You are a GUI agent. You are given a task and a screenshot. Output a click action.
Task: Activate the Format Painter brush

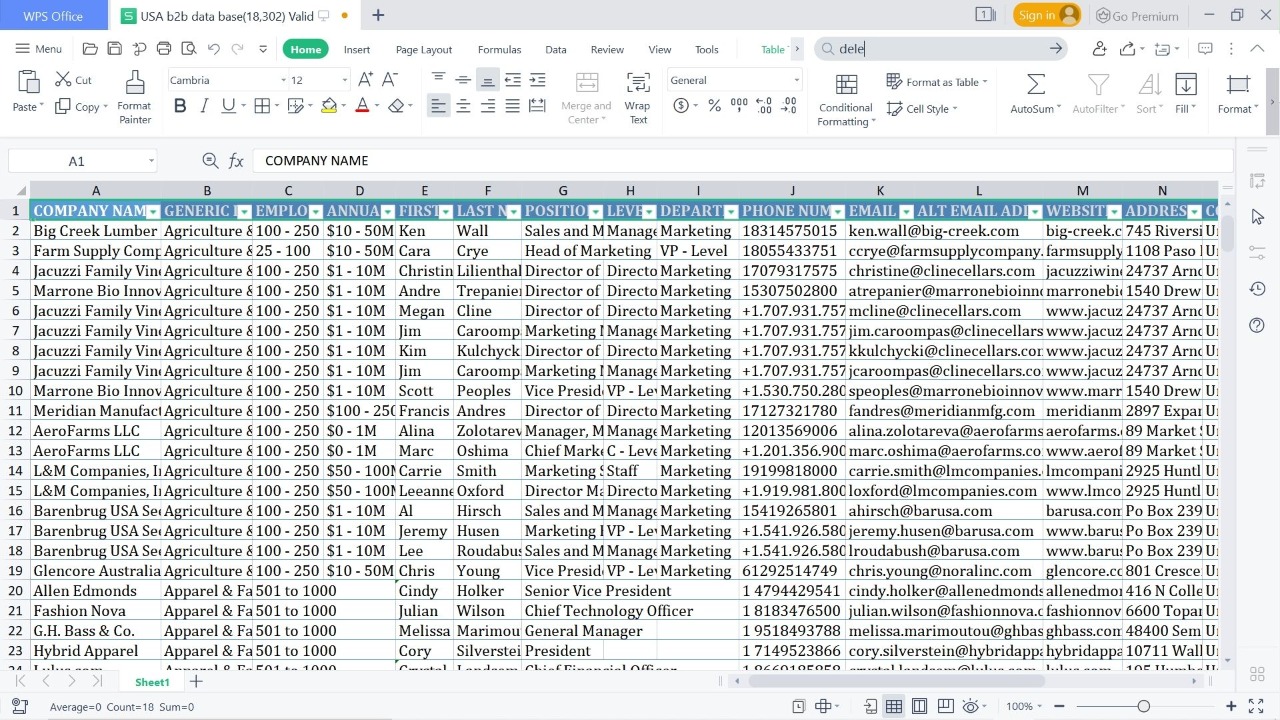[134, 98]
